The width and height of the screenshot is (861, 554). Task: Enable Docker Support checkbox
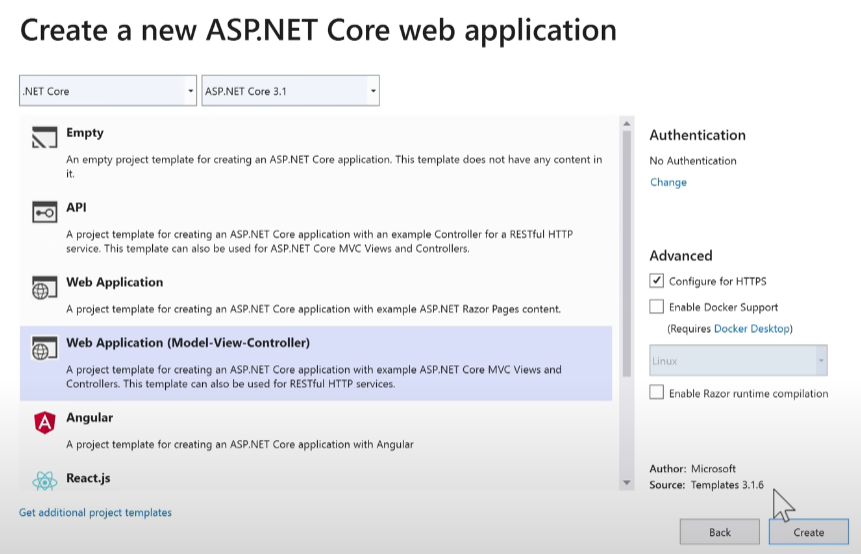pyautogui.click(x=656, y=306)
